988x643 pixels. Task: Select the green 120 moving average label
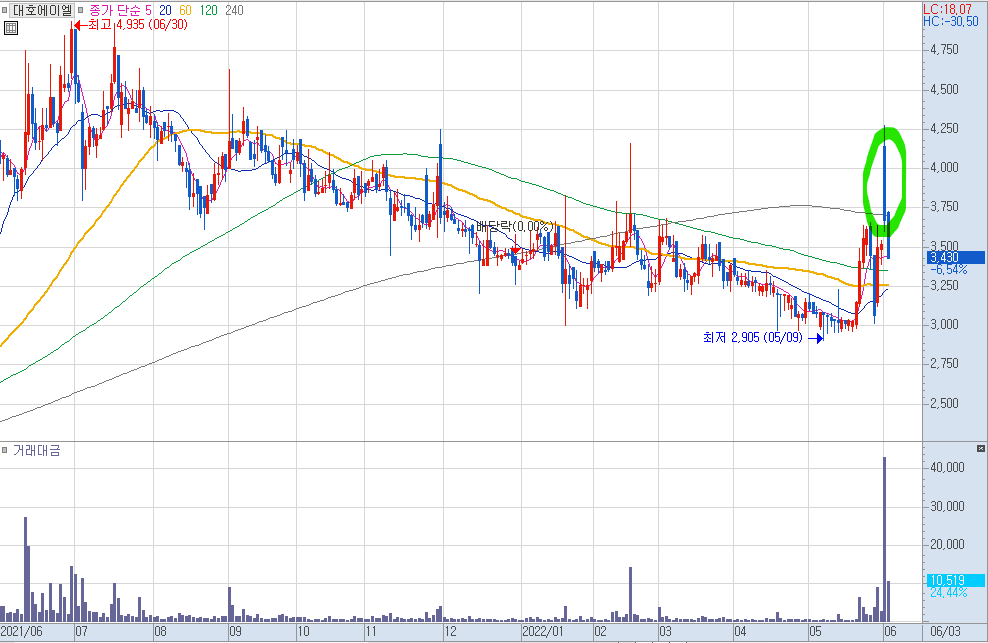pyautogui.click(x=209, y=10)
